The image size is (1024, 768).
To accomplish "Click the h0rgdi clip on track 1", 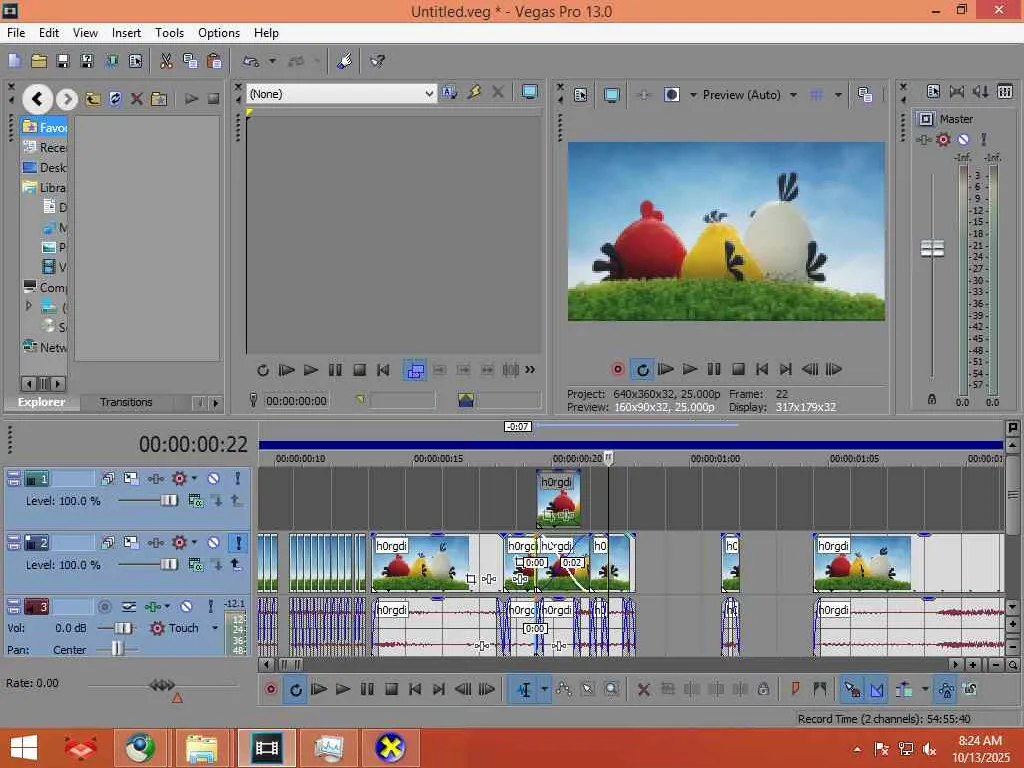I will coord(558,498).
